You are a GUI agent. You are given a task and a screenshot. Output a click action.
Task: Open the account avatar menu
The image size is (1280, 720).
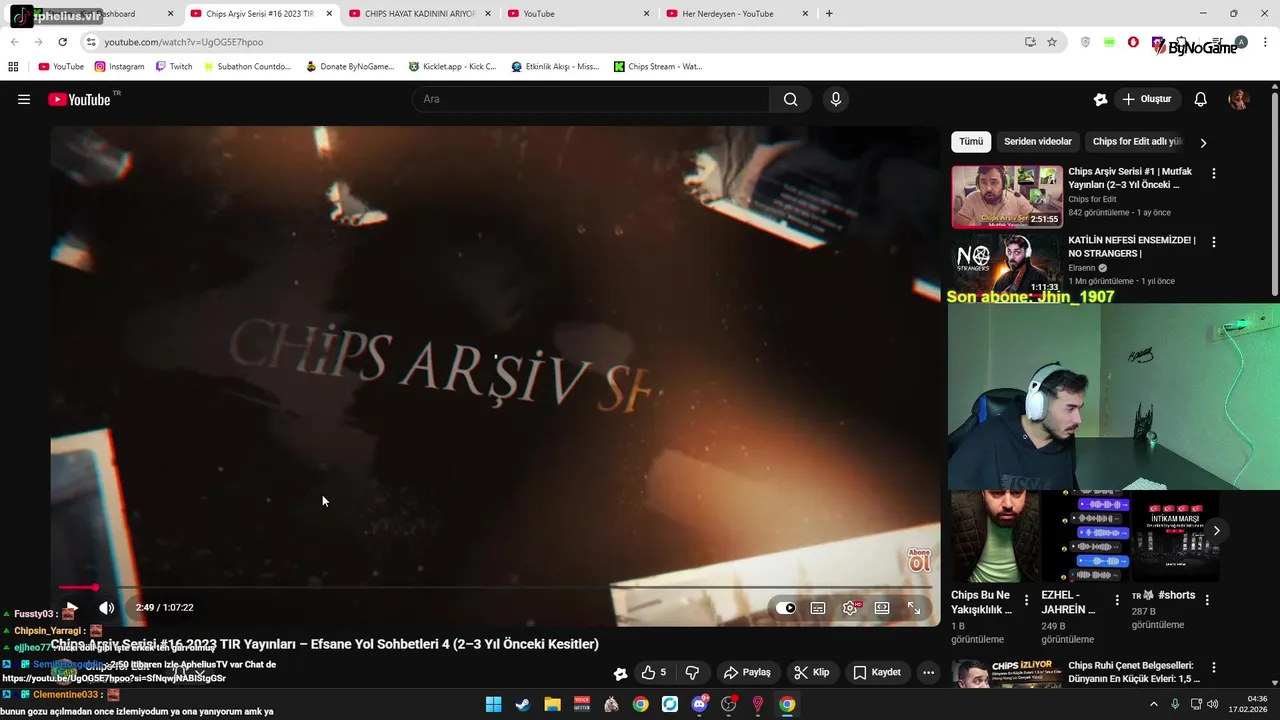click(x=1239, y=99)
